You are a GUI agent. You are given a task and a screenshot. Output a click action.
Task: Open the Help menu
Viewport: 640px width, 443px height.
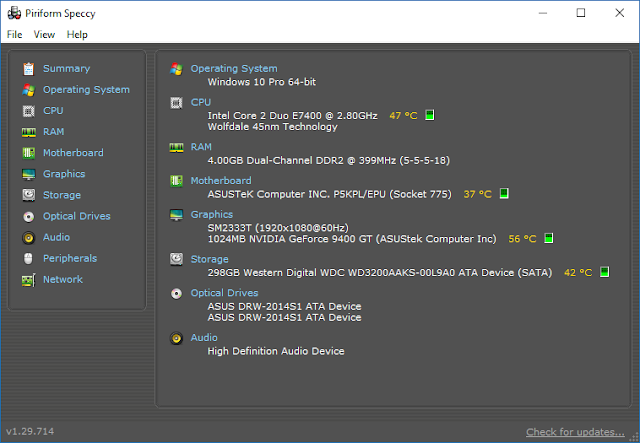[x=77, y=35]
